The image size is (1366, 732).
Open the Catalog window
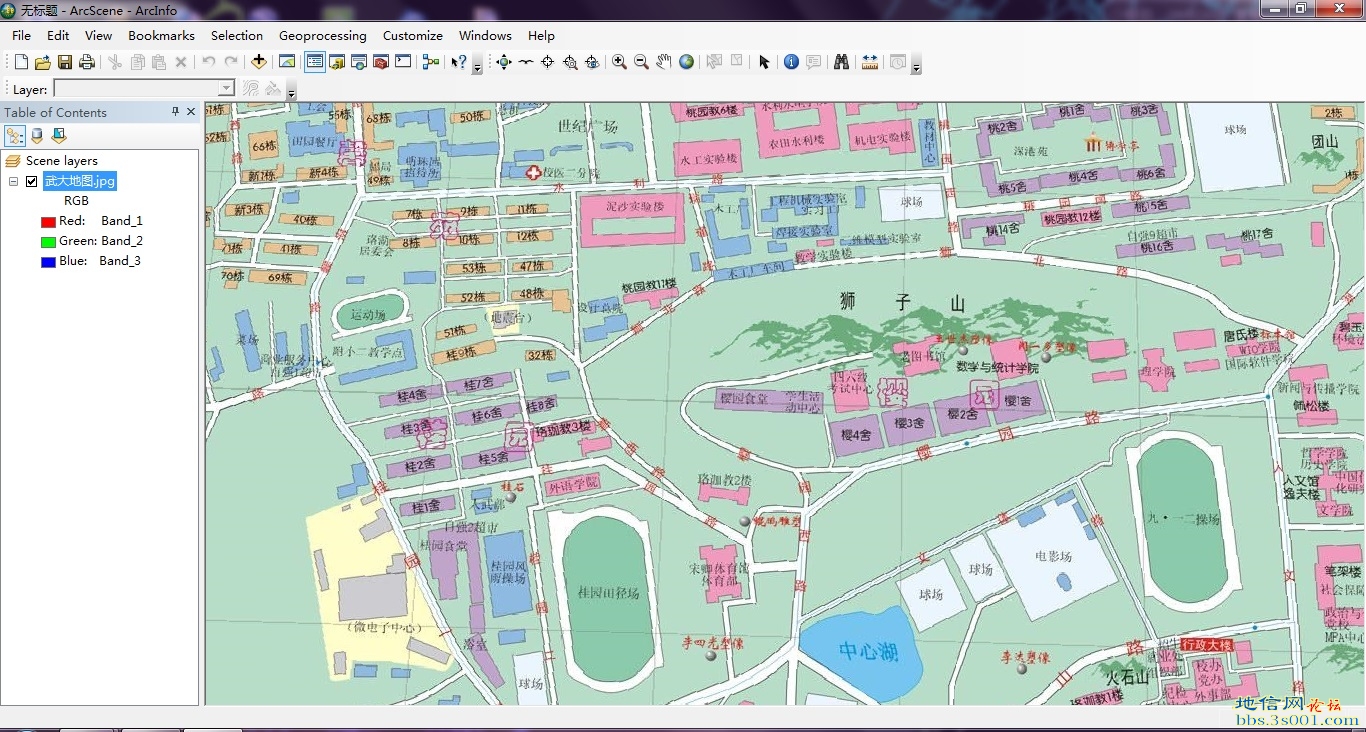337,62
